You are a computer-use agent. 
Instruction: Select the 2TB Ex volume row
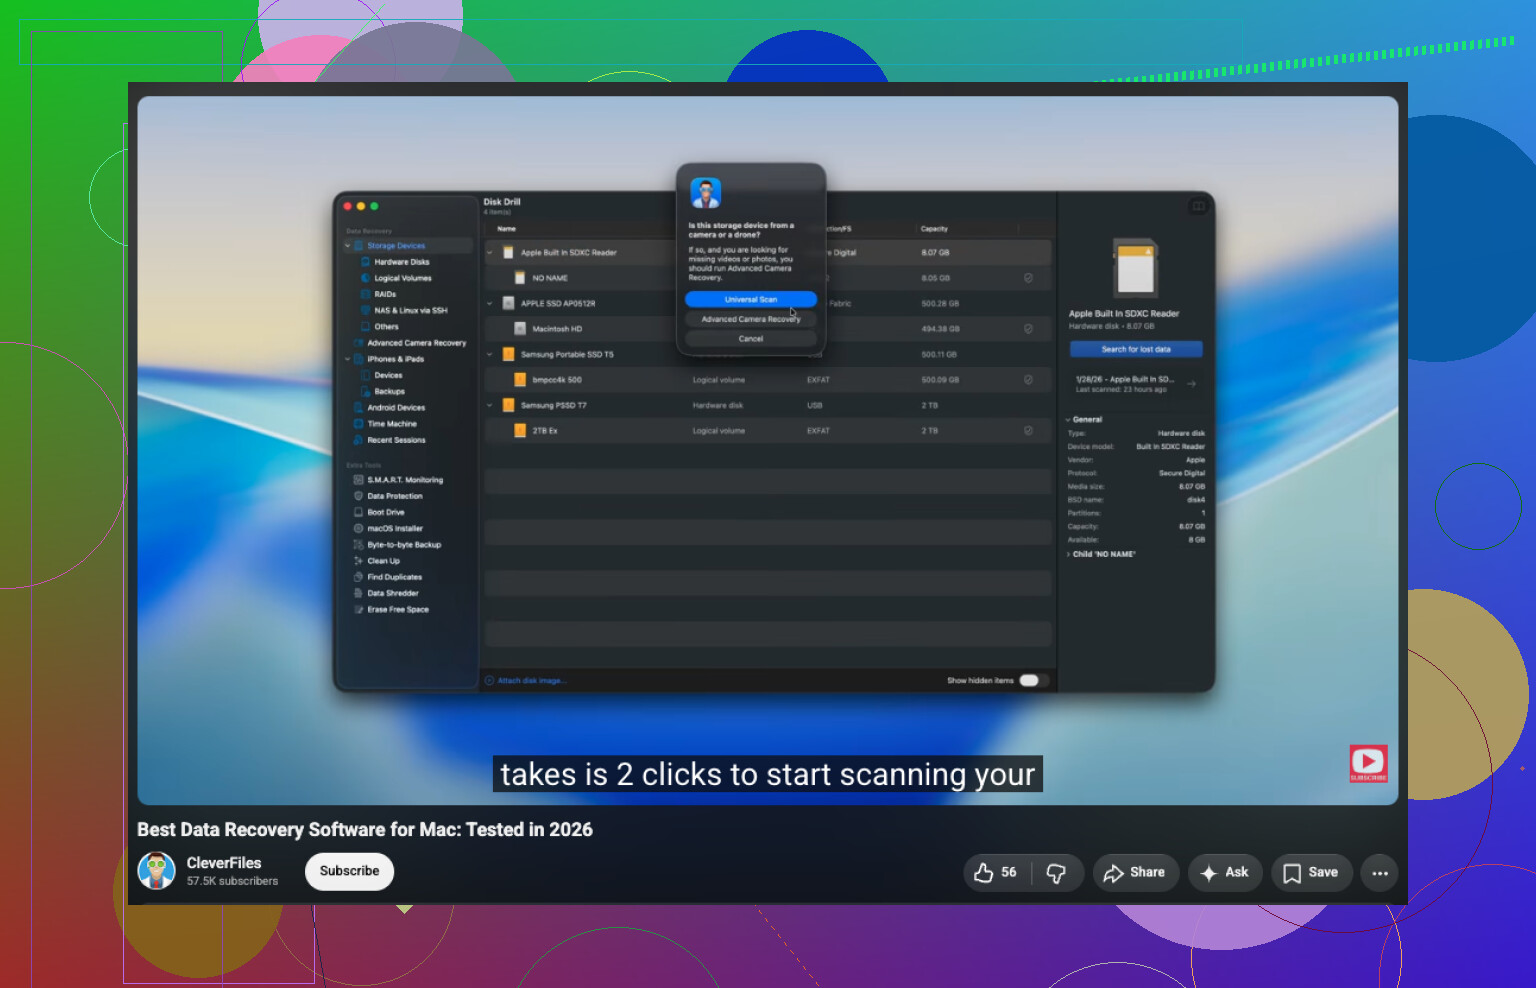click(x=768, y=431)
